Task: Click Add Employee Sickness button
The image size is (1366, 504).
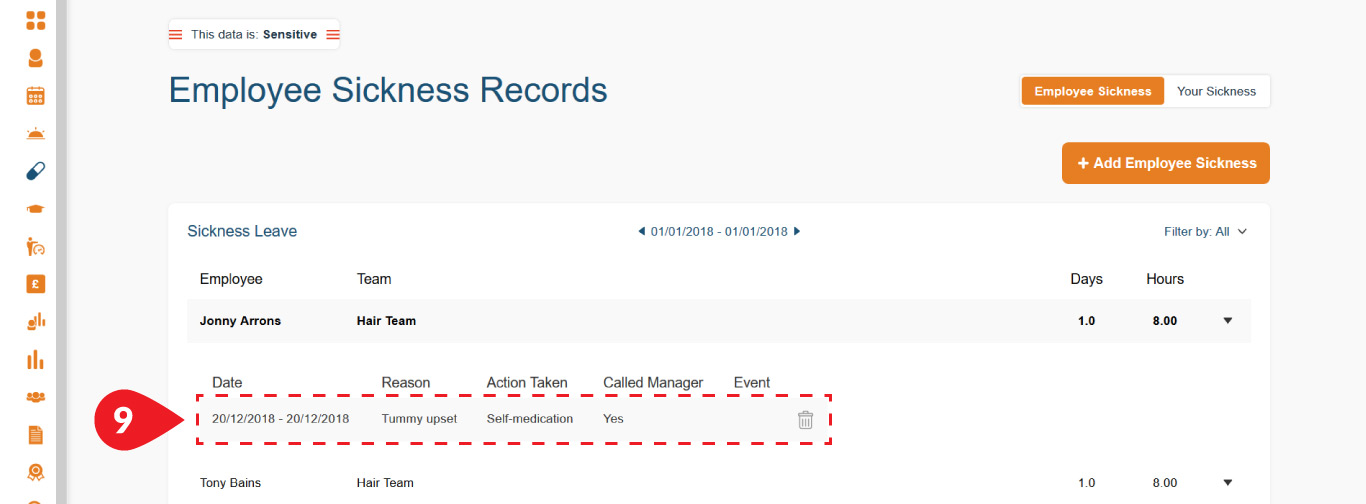Action: tap(1166, 163)
